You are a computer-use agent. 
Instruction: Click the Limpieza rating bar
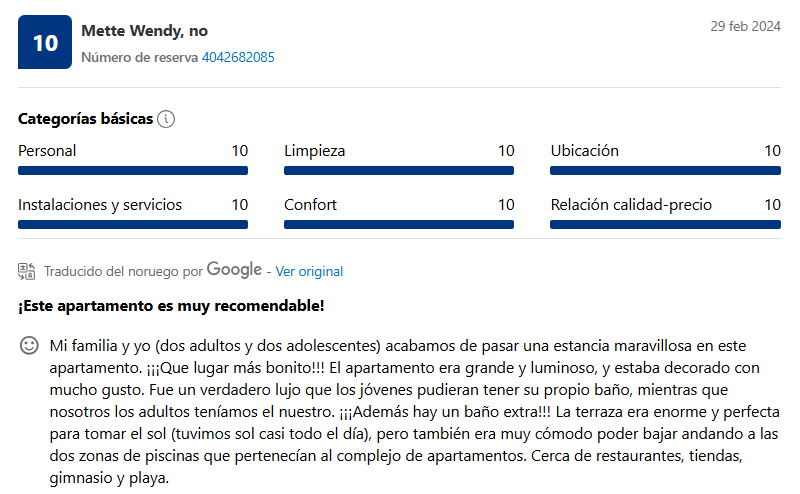399,171
